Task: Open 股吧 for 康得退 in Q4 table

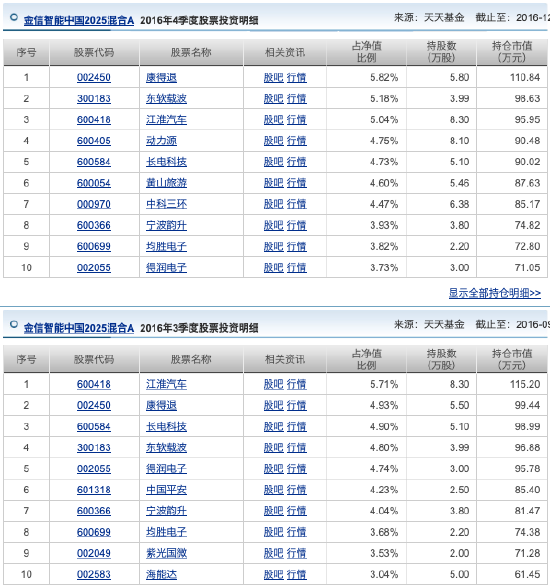Action: click(x=274, y=77)
